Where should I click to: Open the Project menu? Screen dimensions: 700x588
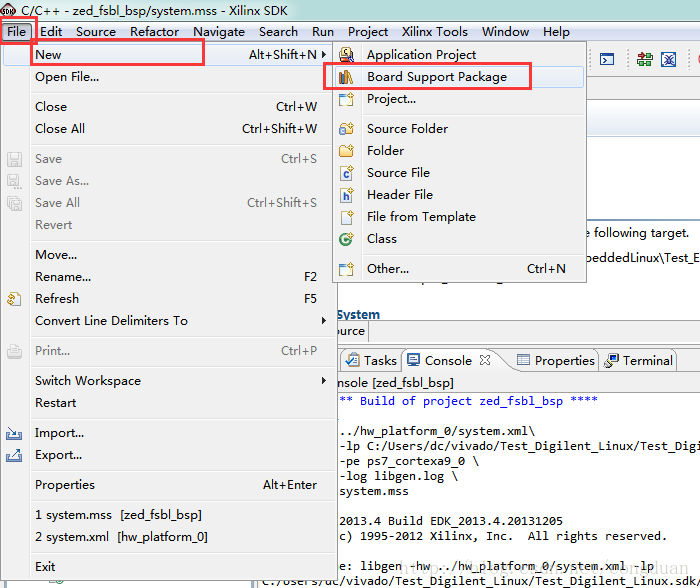click(x=368, y=32)
